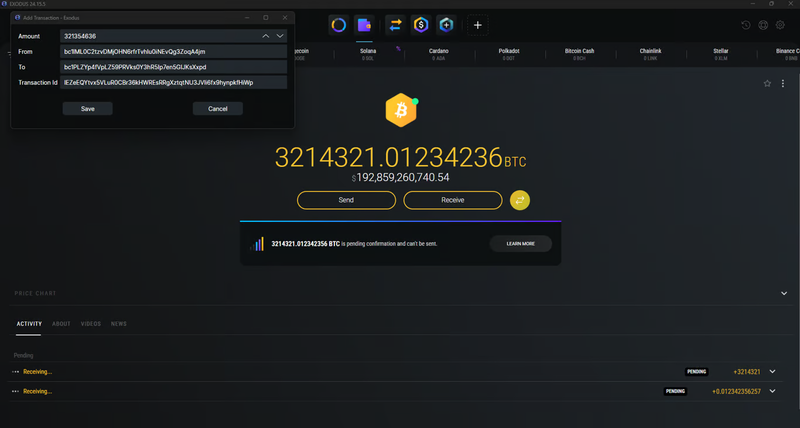
Task: Open the settings gear icon
Action: [780, 25]
